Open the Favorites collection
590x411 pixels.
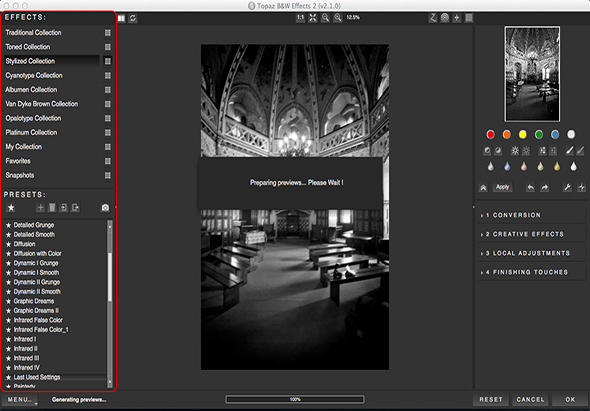pyautogui.click(x=18, y=161)
